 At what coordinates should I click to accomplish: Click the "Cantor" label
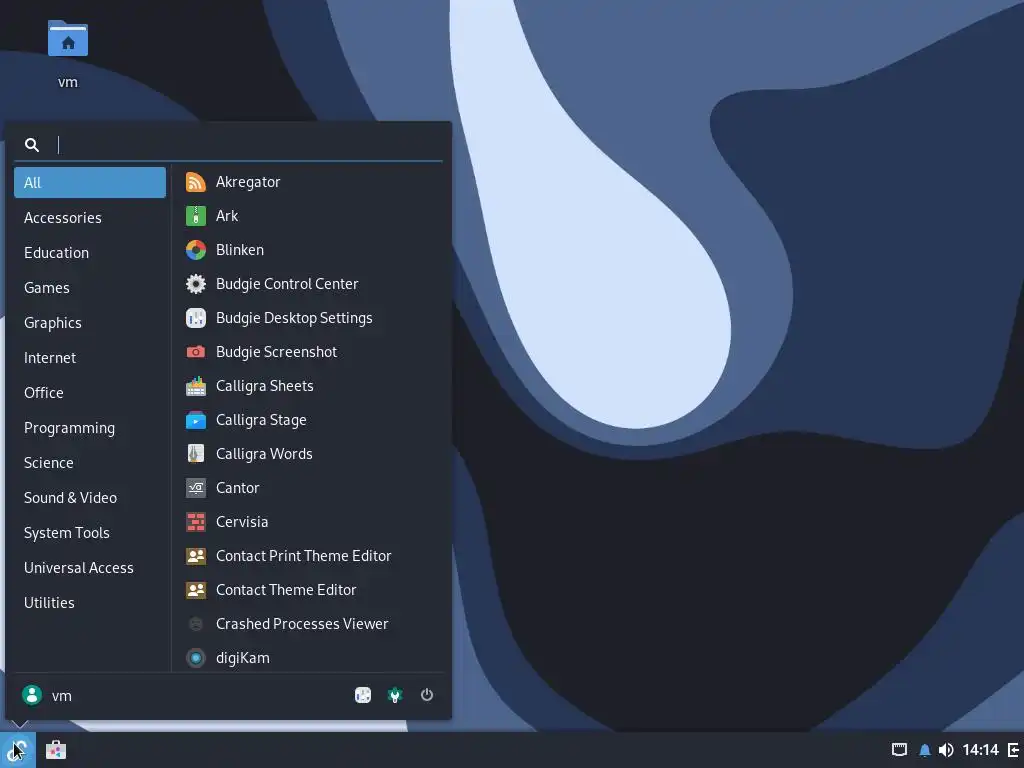pos(238,488)
